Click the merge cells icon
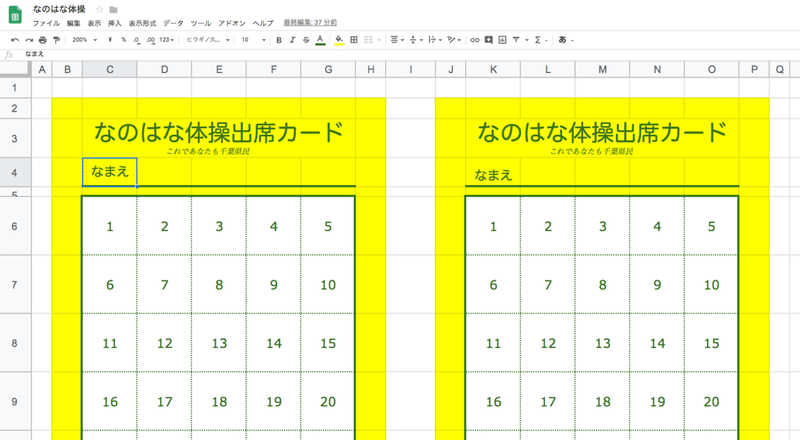Viewport: 800px width, 440px height. tap(368, 40)
